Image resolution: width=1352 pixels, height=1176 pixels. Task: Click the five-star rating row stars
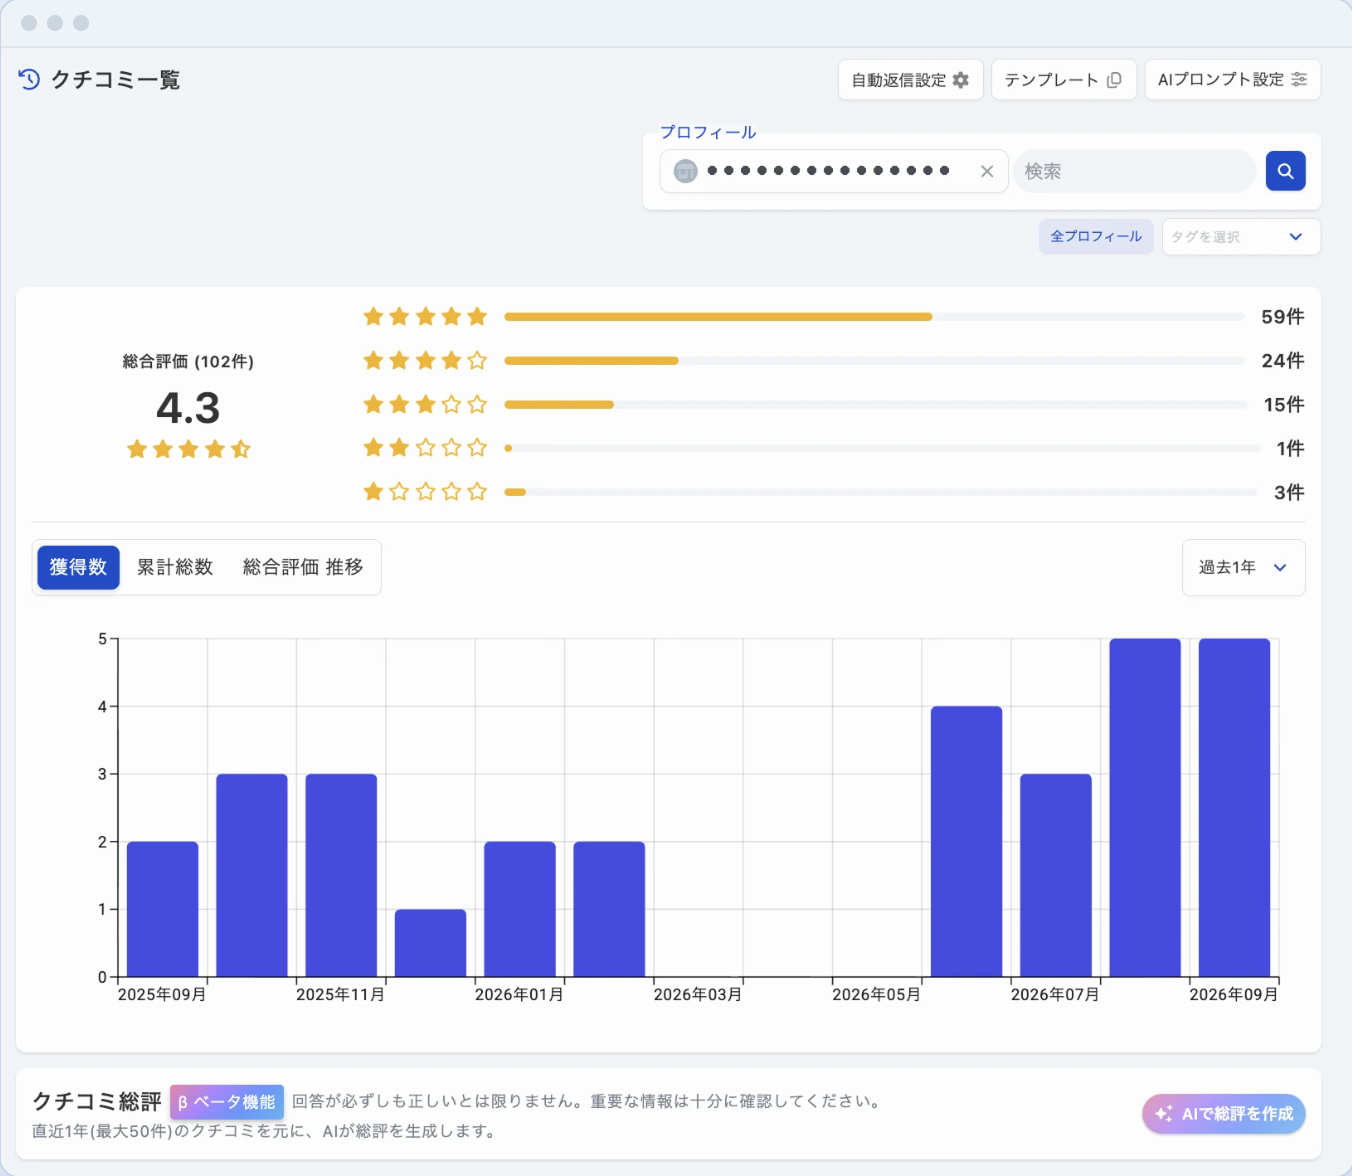(425, 317)
